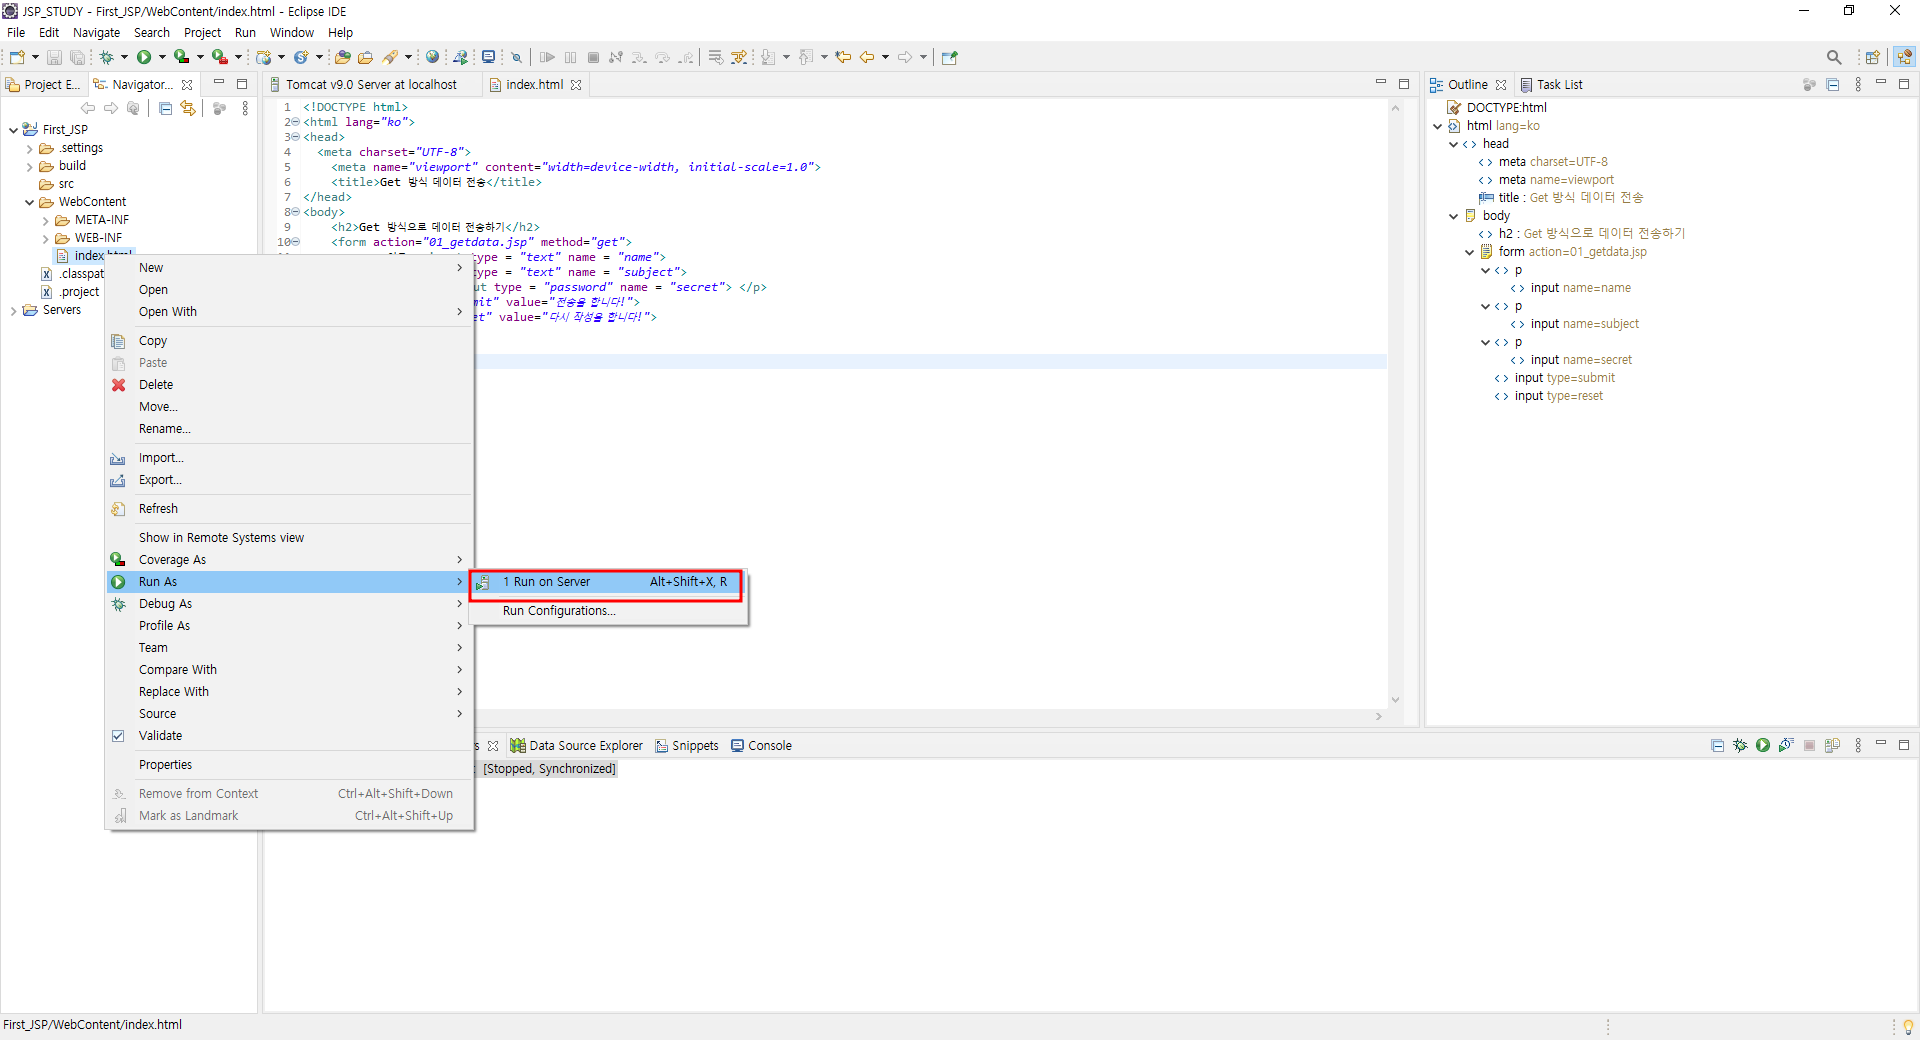The image size is (1920, 1040).
Task: Click the Open Task folder icon in toolbar
Action: click(x=366, y=57)
